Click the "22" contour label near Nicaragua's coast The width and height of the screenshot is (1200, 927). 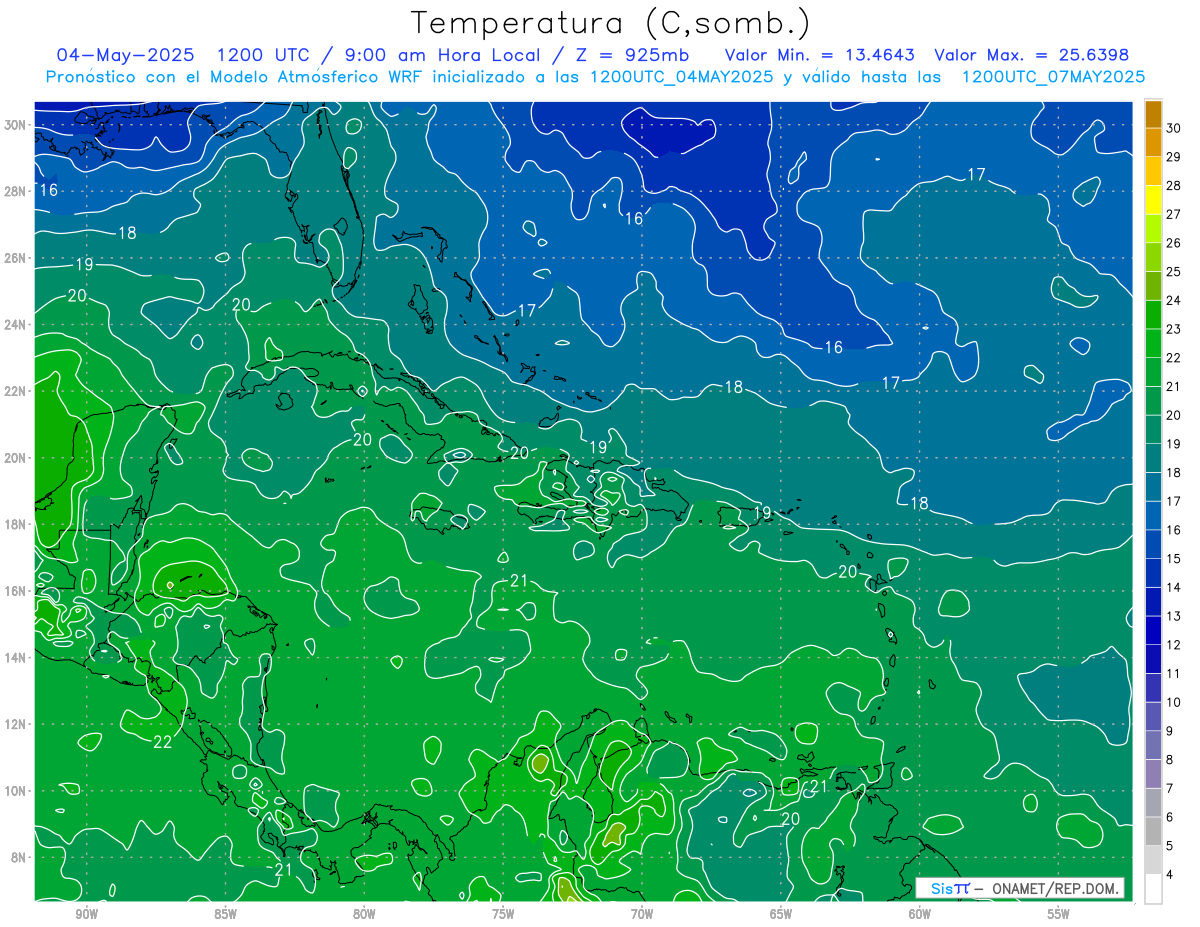(x=163, y=741)
